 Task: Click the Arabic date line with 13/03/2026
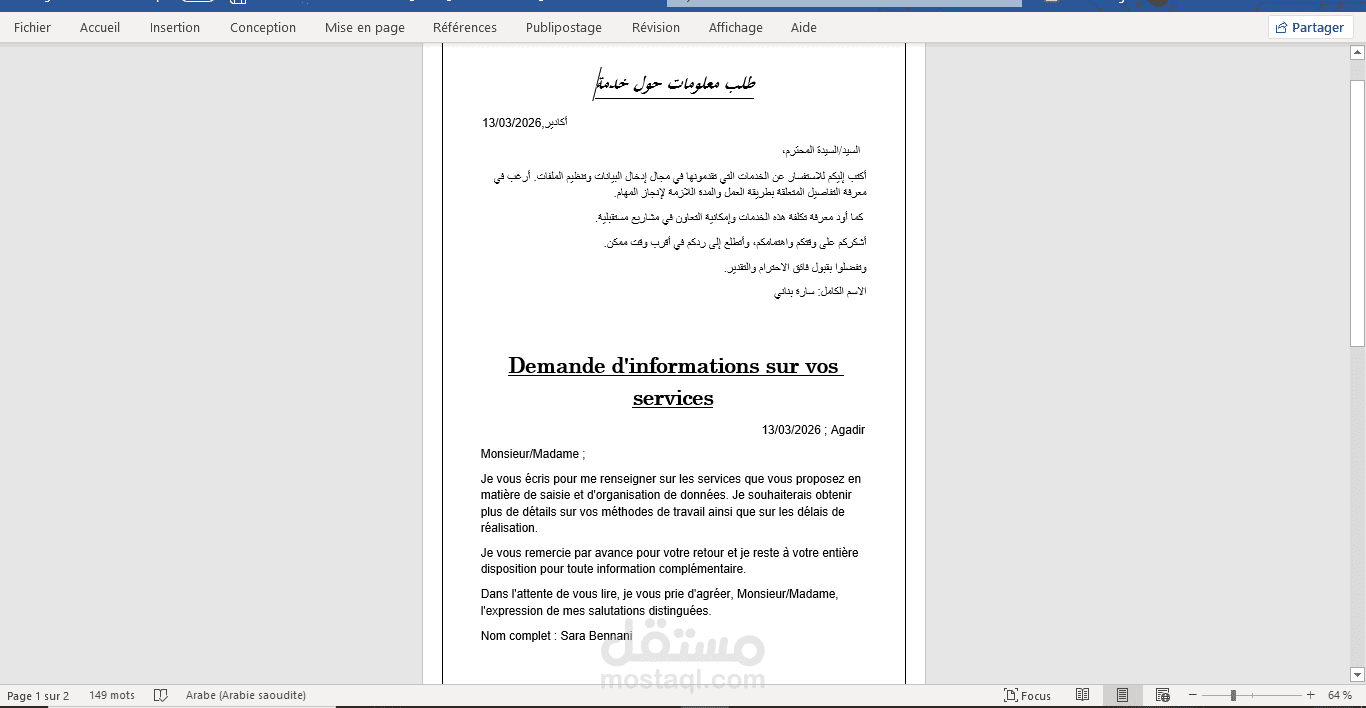tap(525, 123)
